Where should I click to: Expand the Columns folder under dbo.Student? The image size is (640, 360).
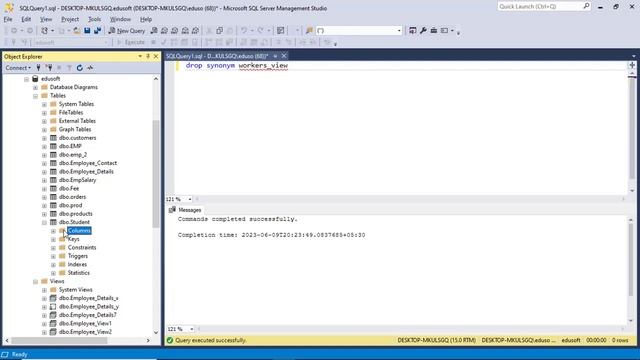(x=53, y=231)
